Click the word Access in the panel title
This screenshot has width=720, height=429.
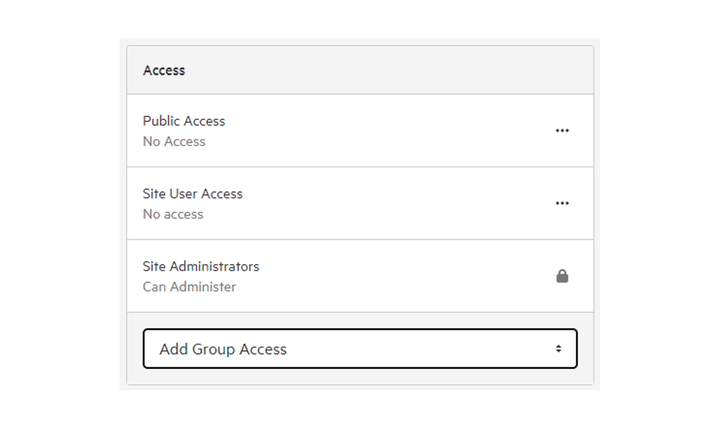point(164,70)
